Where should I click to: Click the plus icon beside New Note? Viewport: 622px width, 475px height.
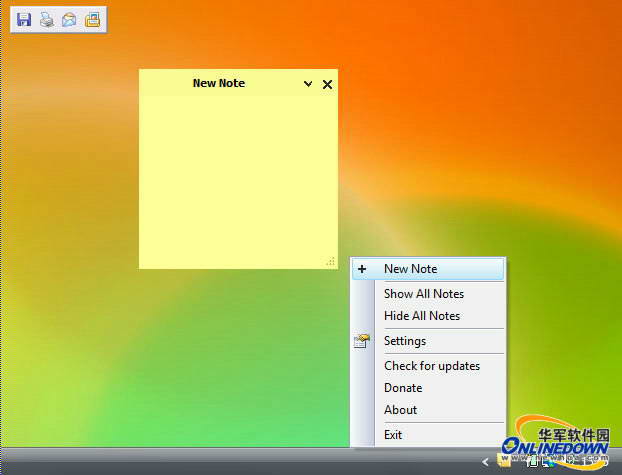(x=362, y=269)
